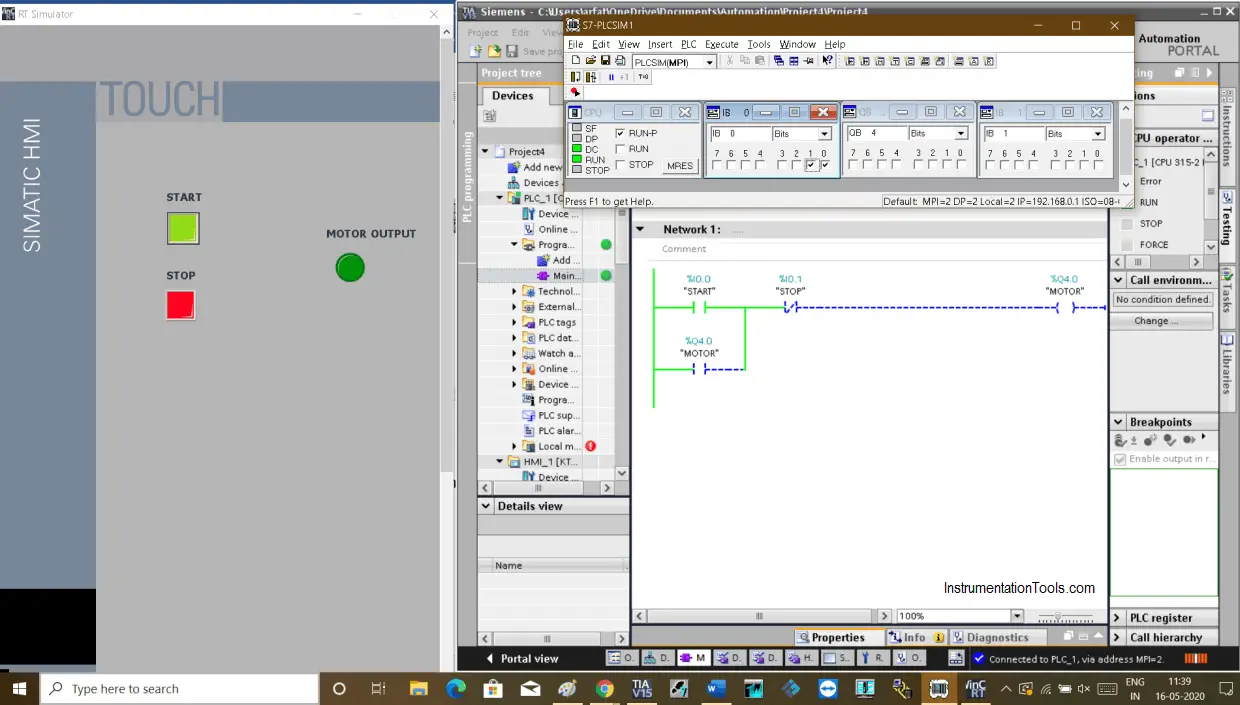The height and width of the screenshot is (705, 1240).
Task: Open the Microsoft Word taskbar icon
Action: 716,688
